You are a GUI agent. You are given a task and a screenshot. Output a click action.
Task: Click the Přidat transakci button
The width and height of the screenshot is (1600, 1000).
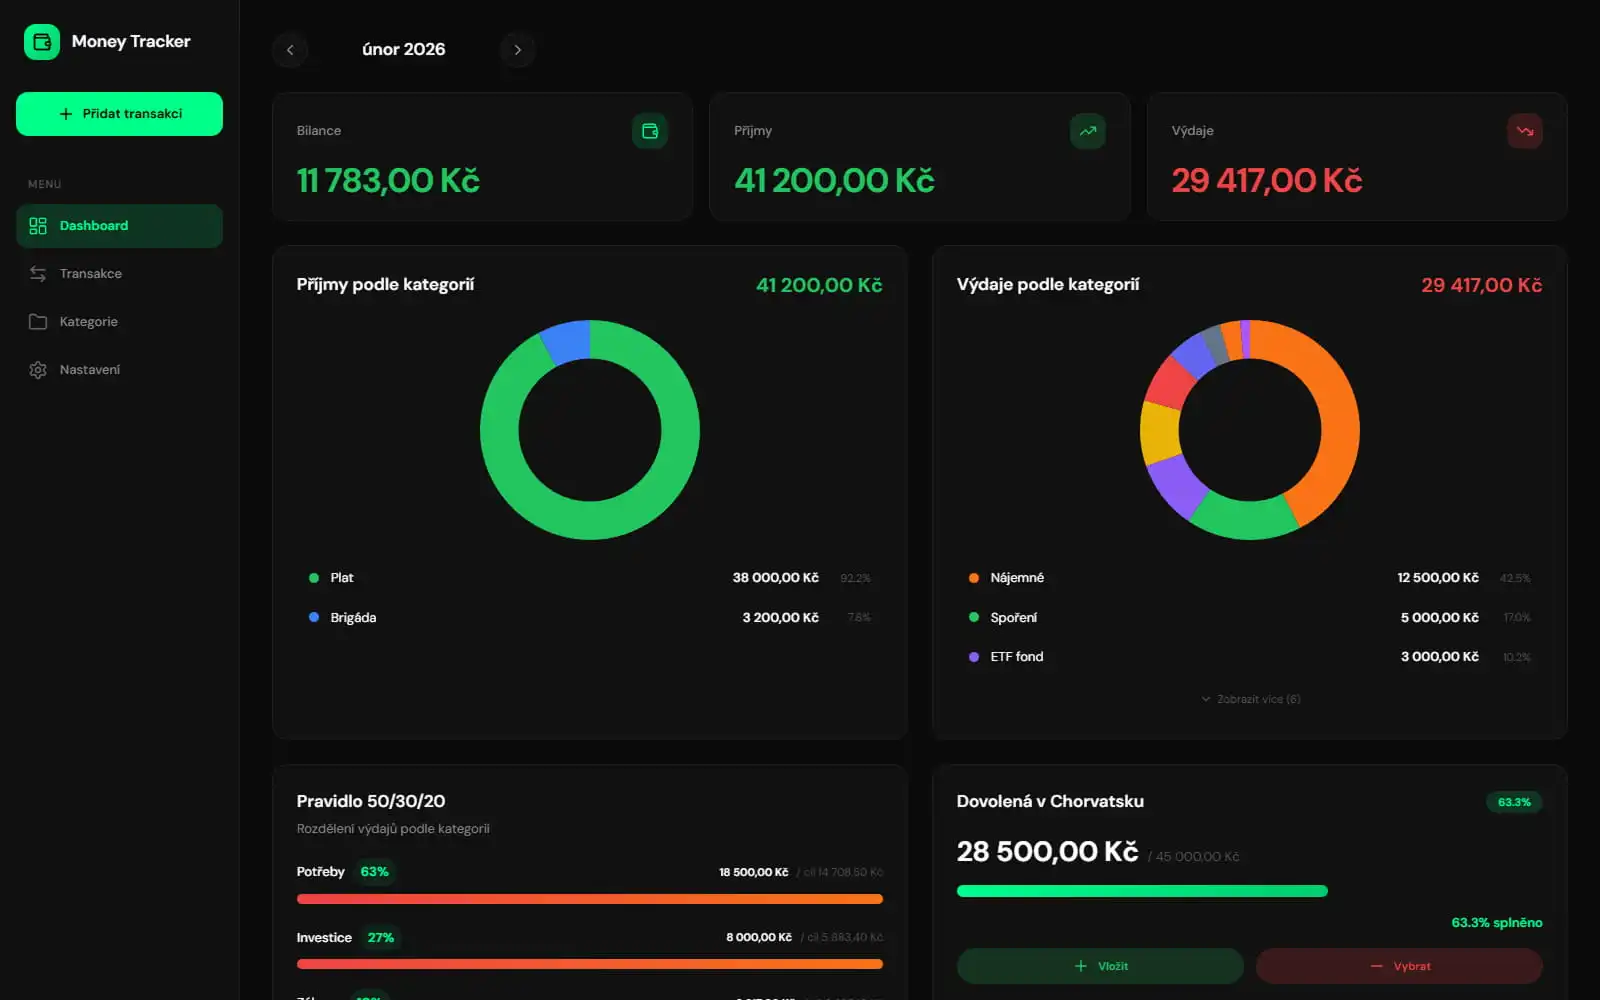tap(119, 113)
